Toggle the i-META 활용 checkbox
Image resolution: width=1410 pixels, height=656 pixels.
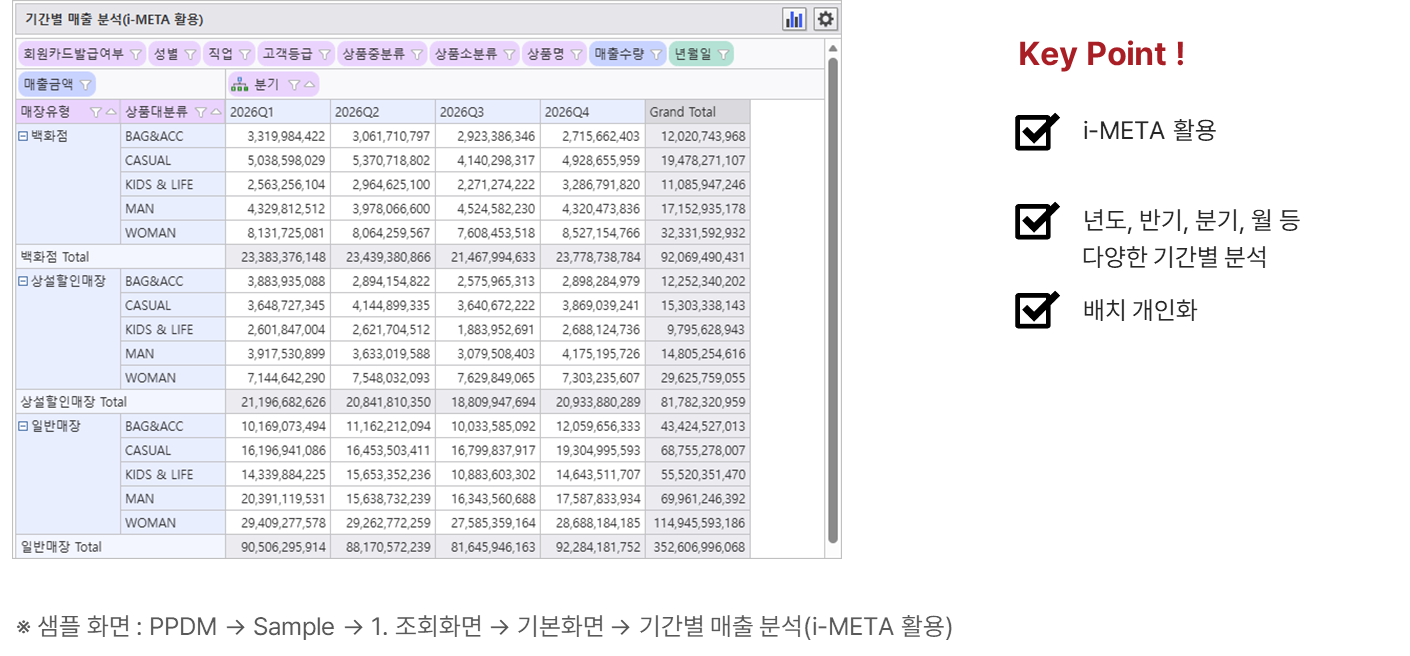click(x=1036, y=131)
